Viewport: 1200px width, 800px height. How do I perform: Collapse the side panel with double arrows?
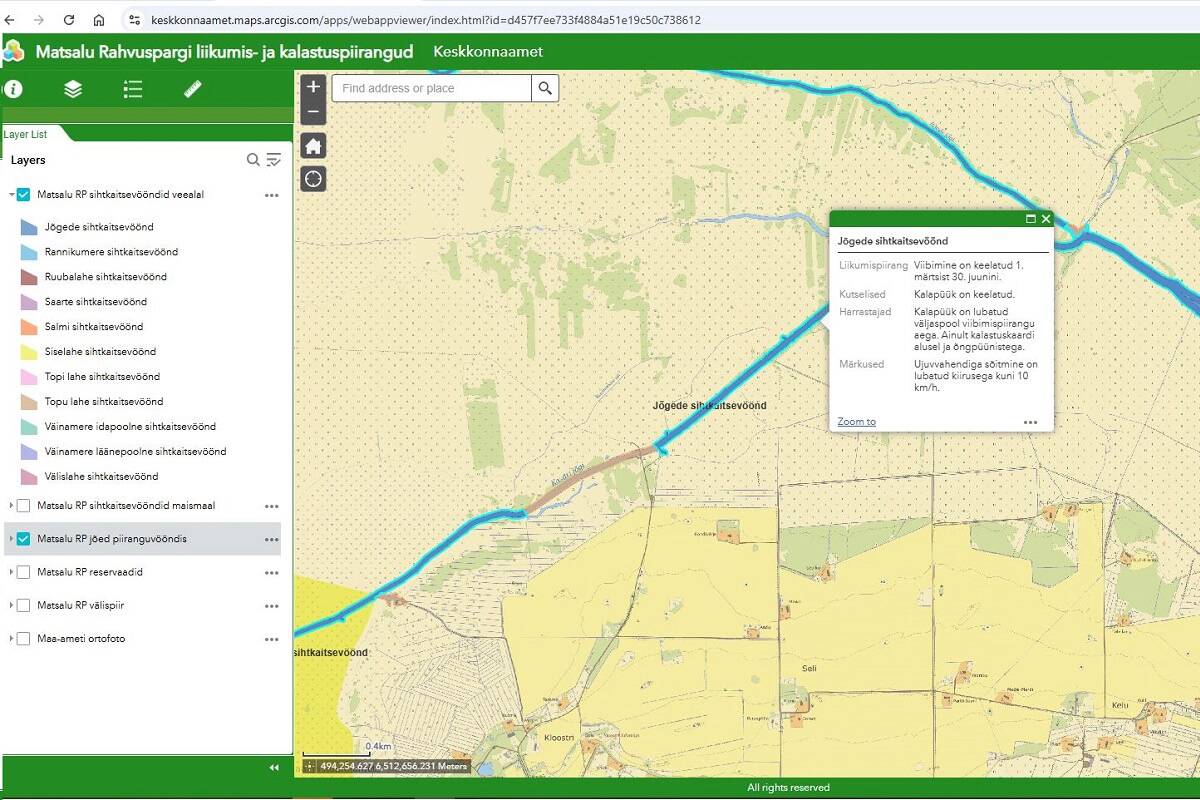(x=274, y=768)
